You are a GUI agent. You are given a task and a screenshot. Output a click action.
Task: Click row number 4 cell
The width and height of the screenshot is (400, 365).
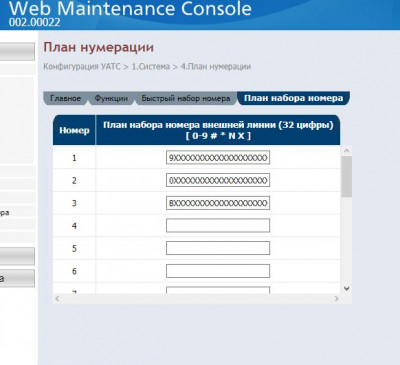point(74,226)
